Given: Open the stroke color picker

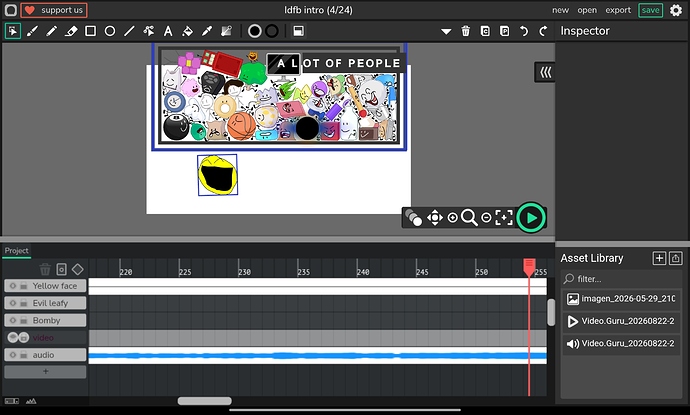Looking at the screenshot, I should tap(272, 31).
